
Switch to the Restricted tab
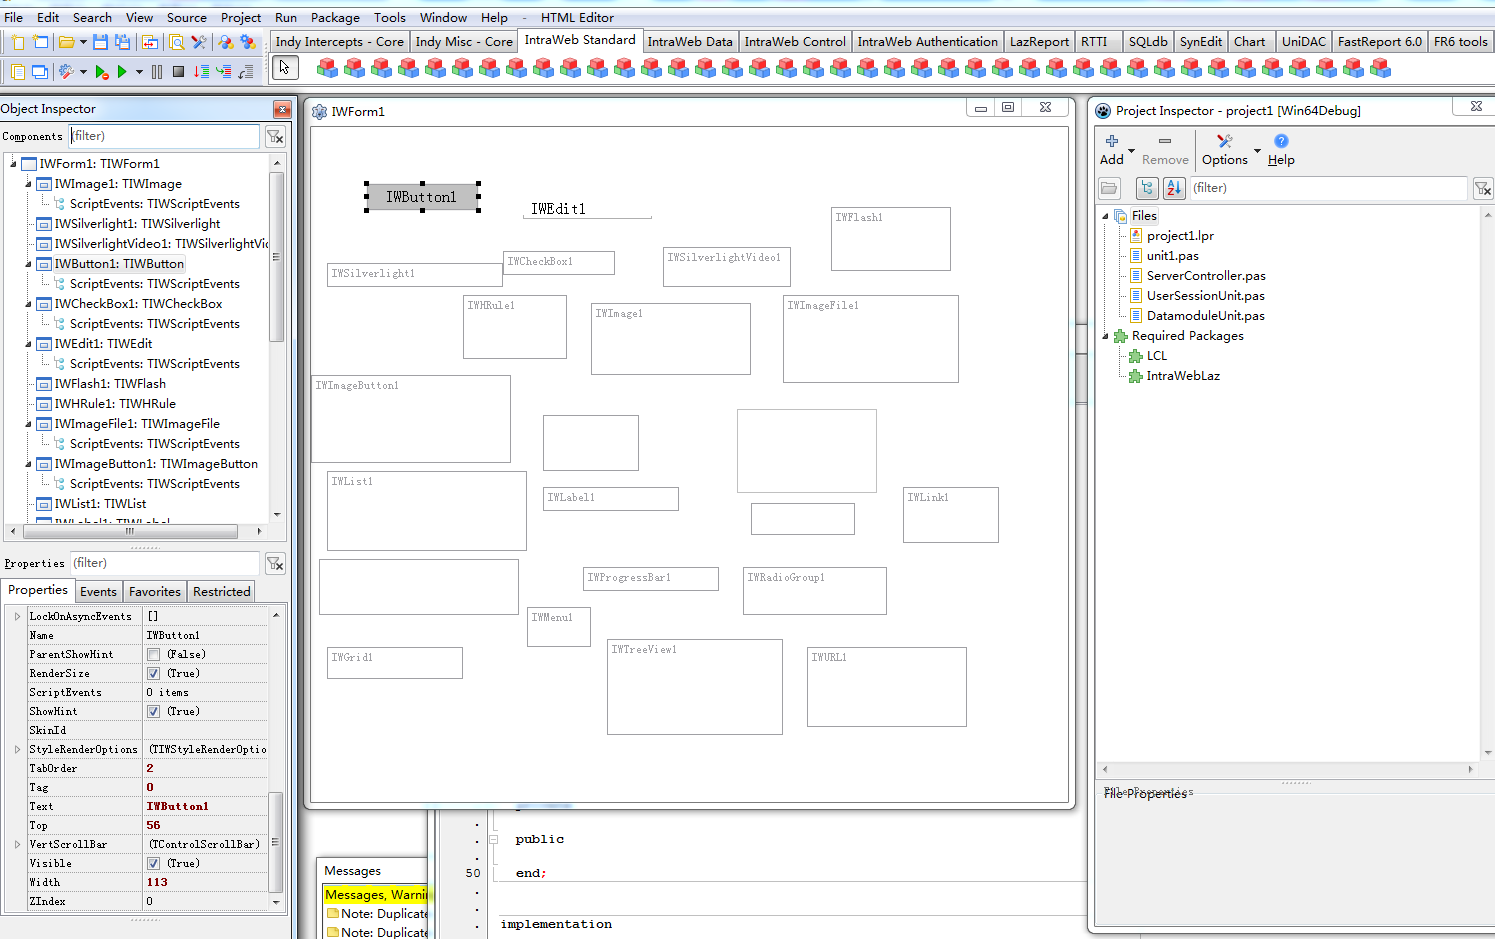pos(221,592)
